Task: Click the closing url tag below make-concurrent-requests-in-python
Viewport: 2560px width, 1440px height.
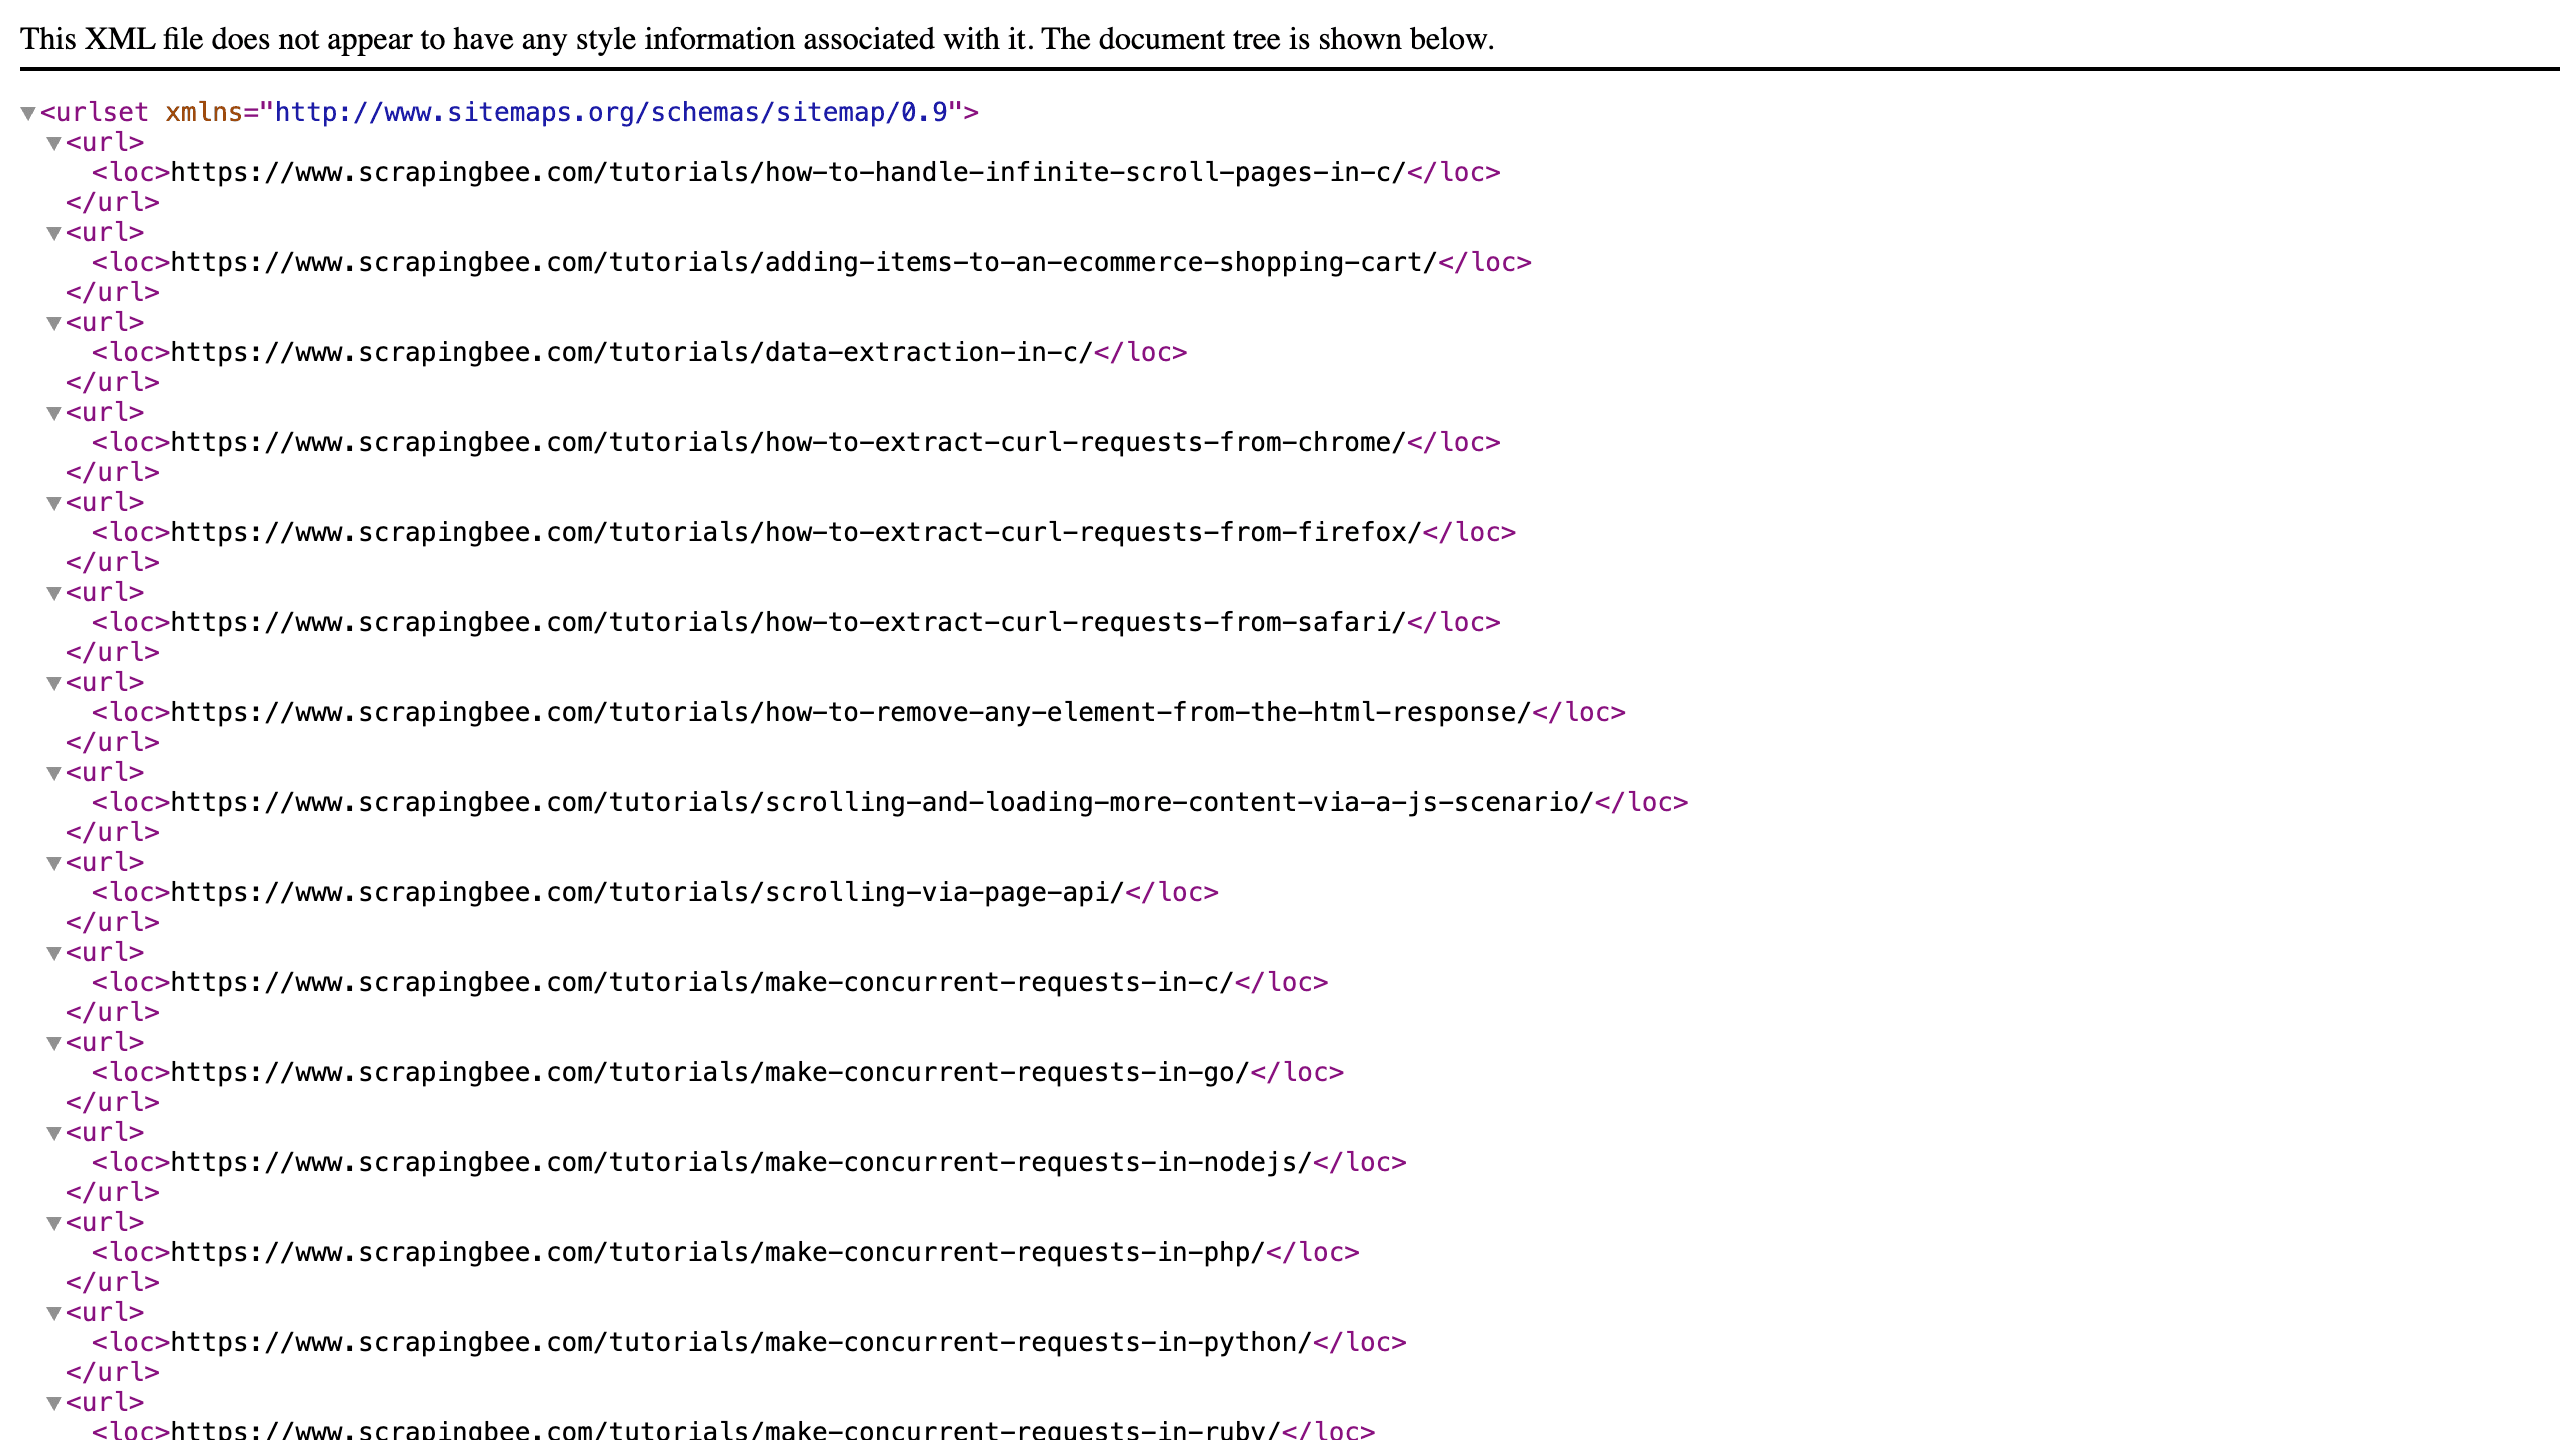Action: point(113,1372)
